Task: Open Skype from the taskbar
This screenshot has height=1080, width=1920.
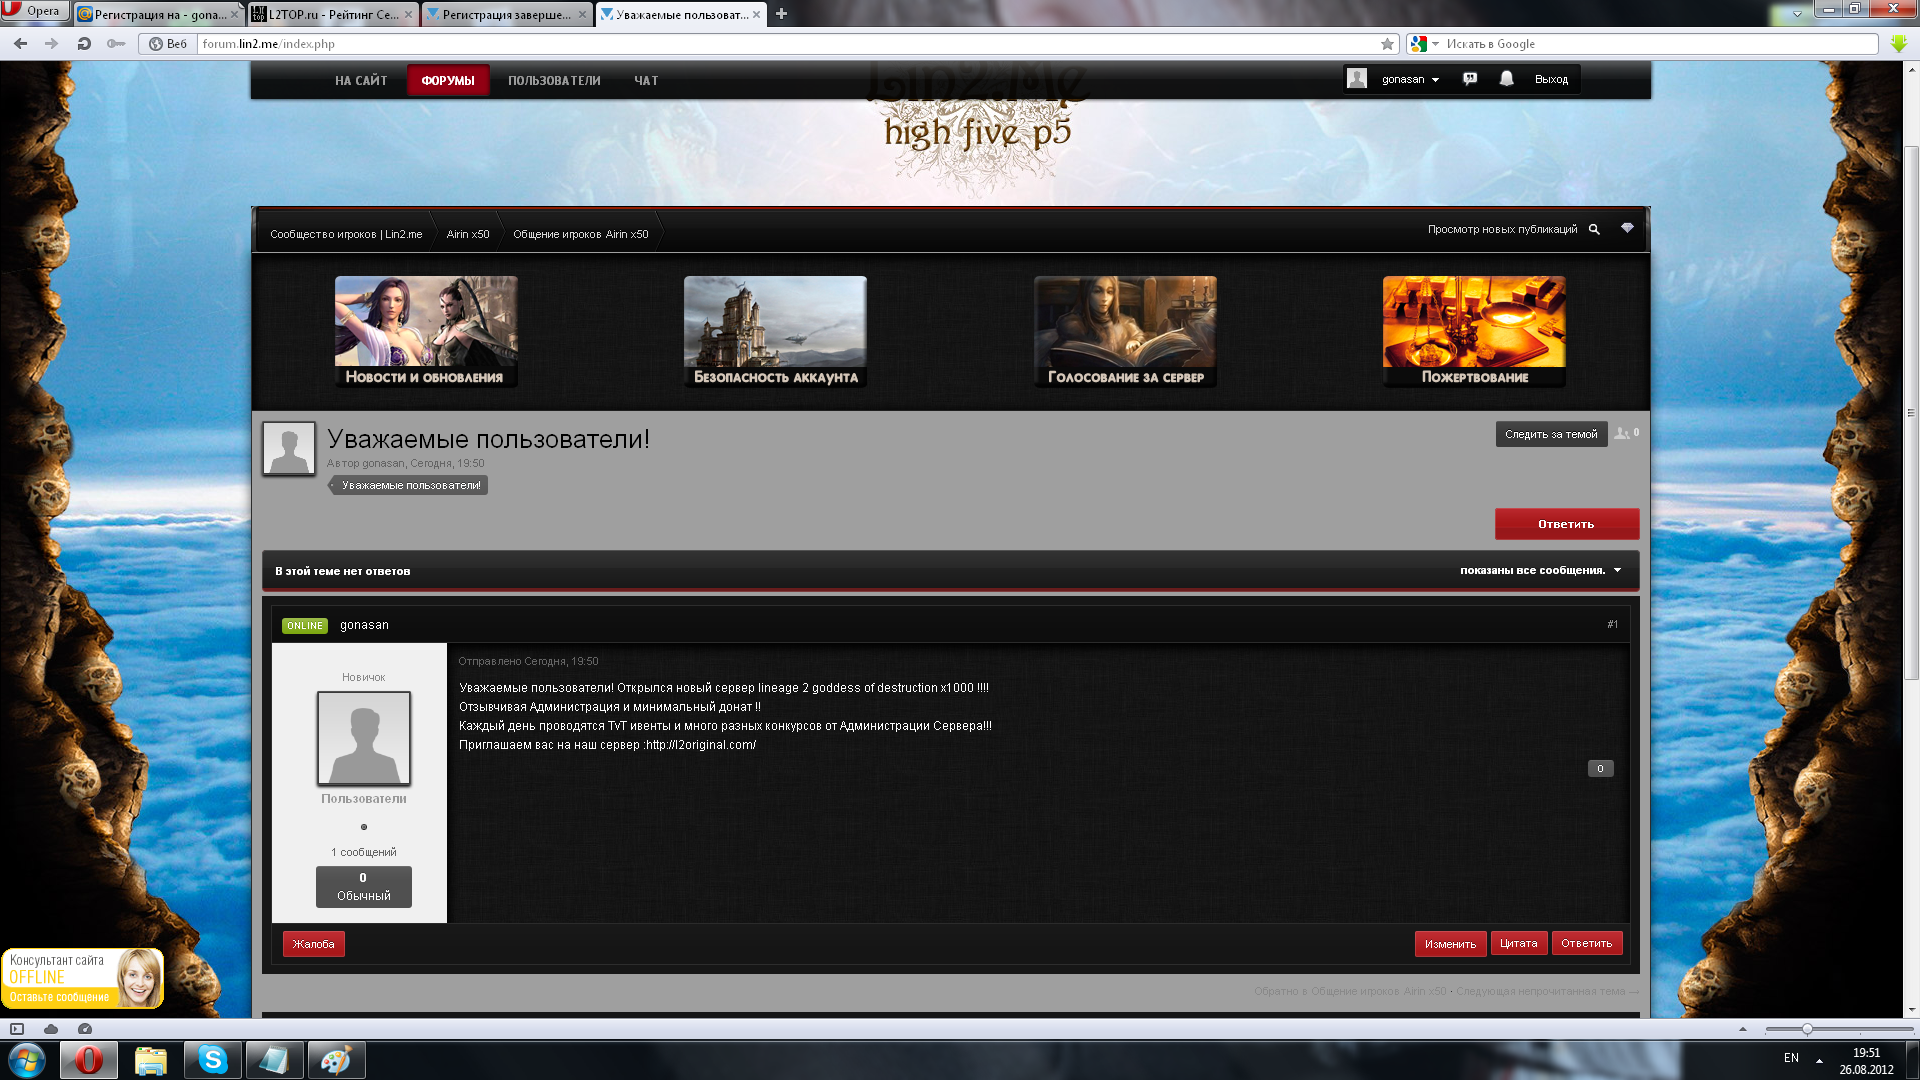Action: (212, 1060)
